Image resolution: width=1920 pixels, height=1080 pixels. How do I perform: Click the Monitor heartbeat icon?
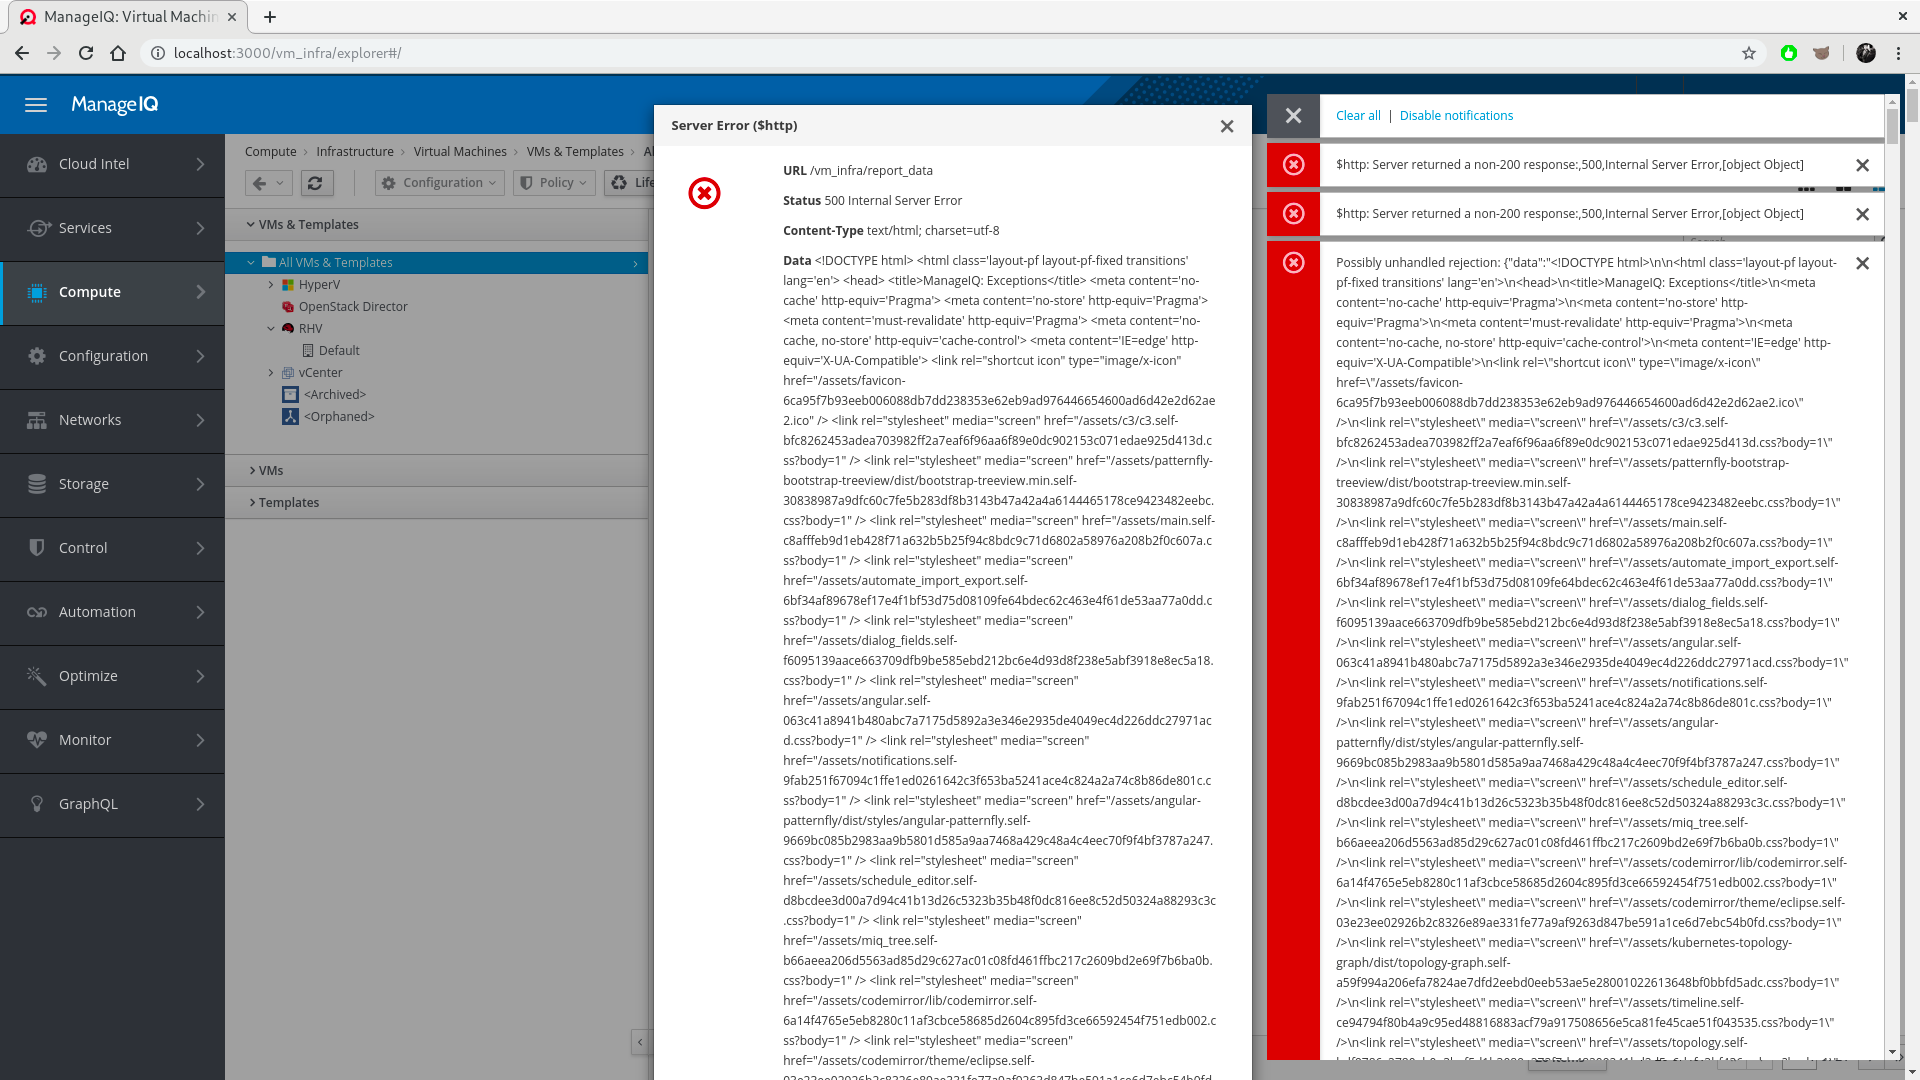pos(37,740)
